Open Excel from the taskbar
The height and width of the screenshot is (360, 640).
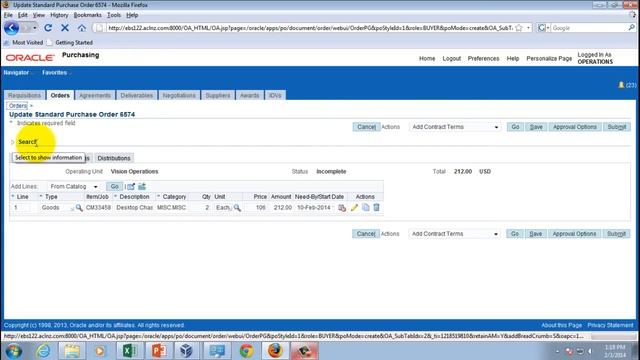point(130,351)
